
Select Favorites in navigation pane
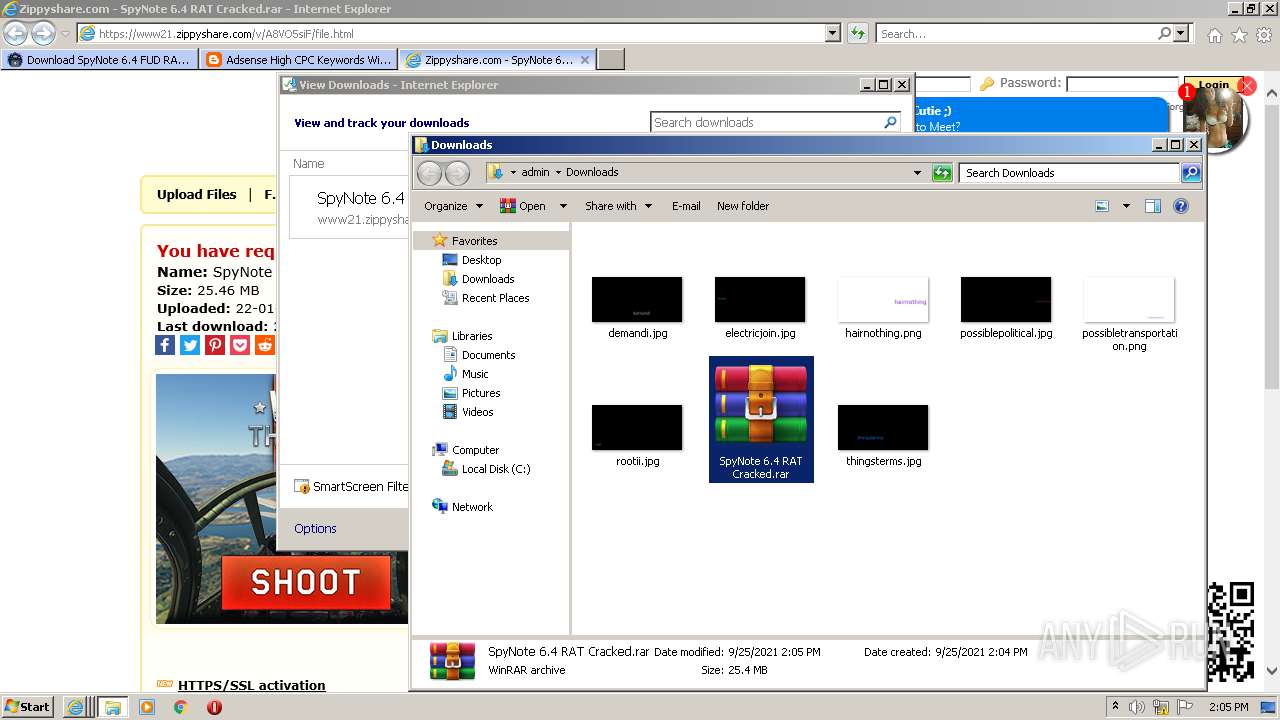point(474,241)
